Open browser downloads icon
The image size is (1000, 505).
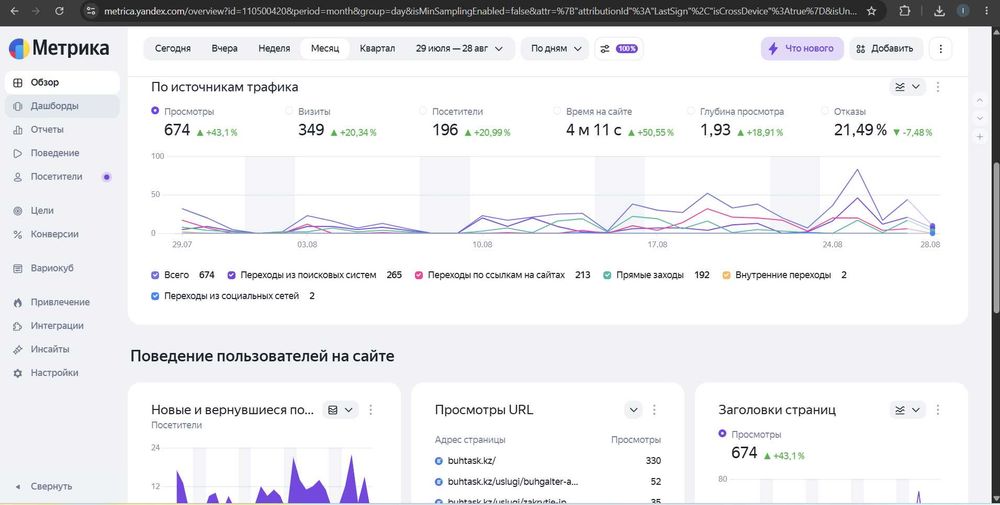[x=939, y=11]
